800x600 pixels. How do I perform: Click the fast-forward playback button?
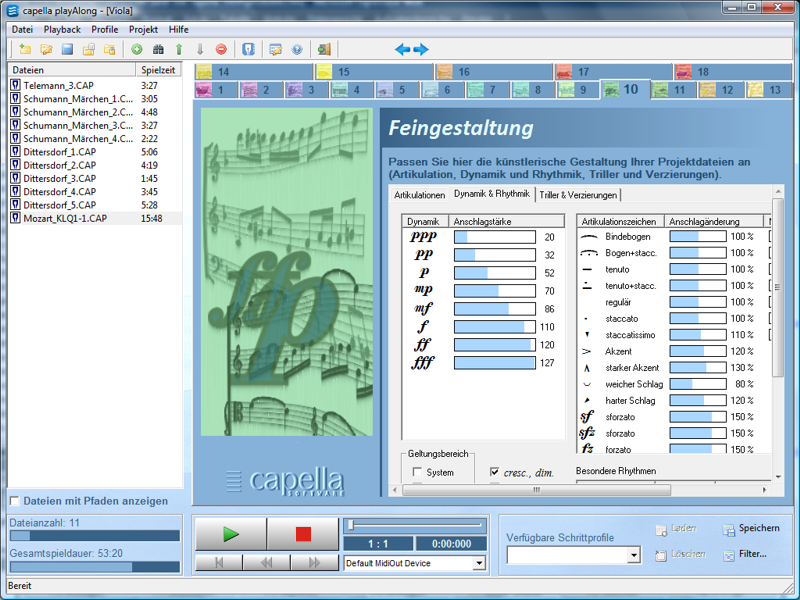tap(314, 562)
